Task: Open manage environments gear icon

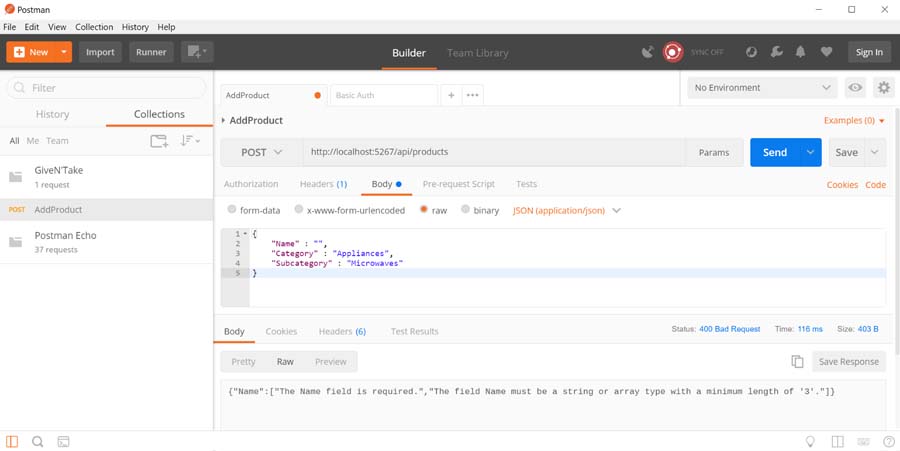Action: click(x=883, y=88)
